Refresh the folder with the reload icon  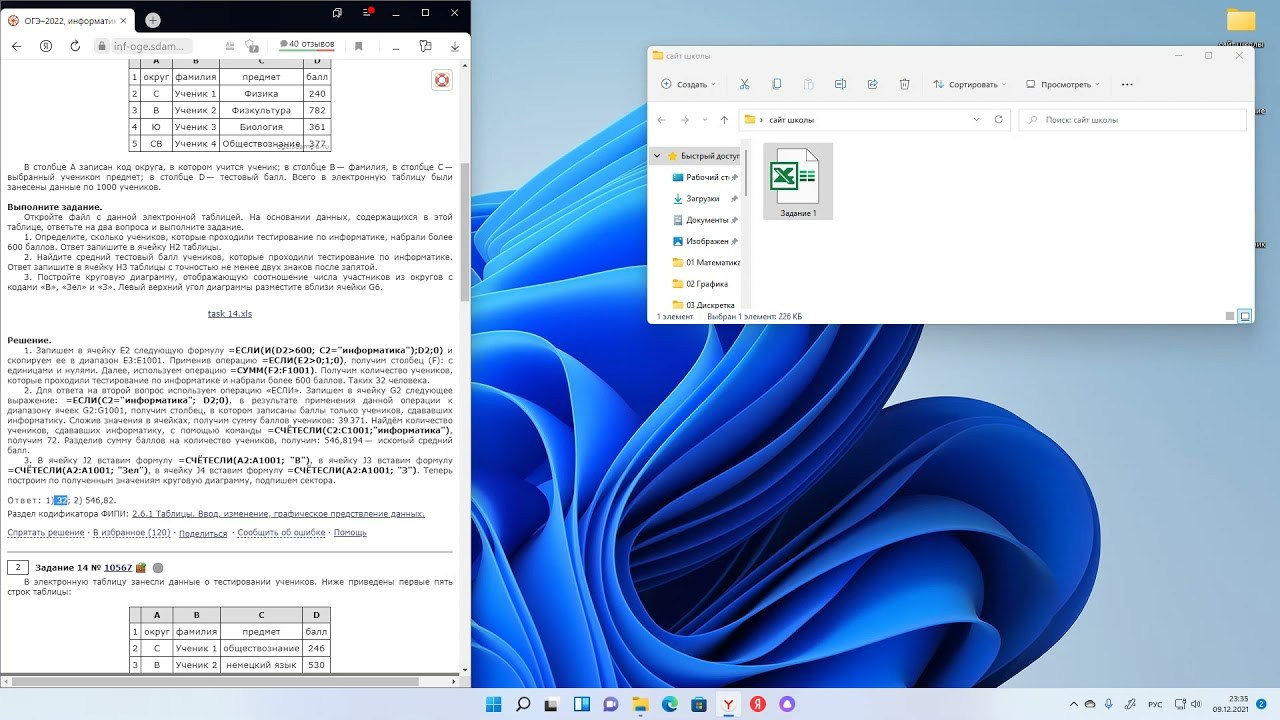998,120
